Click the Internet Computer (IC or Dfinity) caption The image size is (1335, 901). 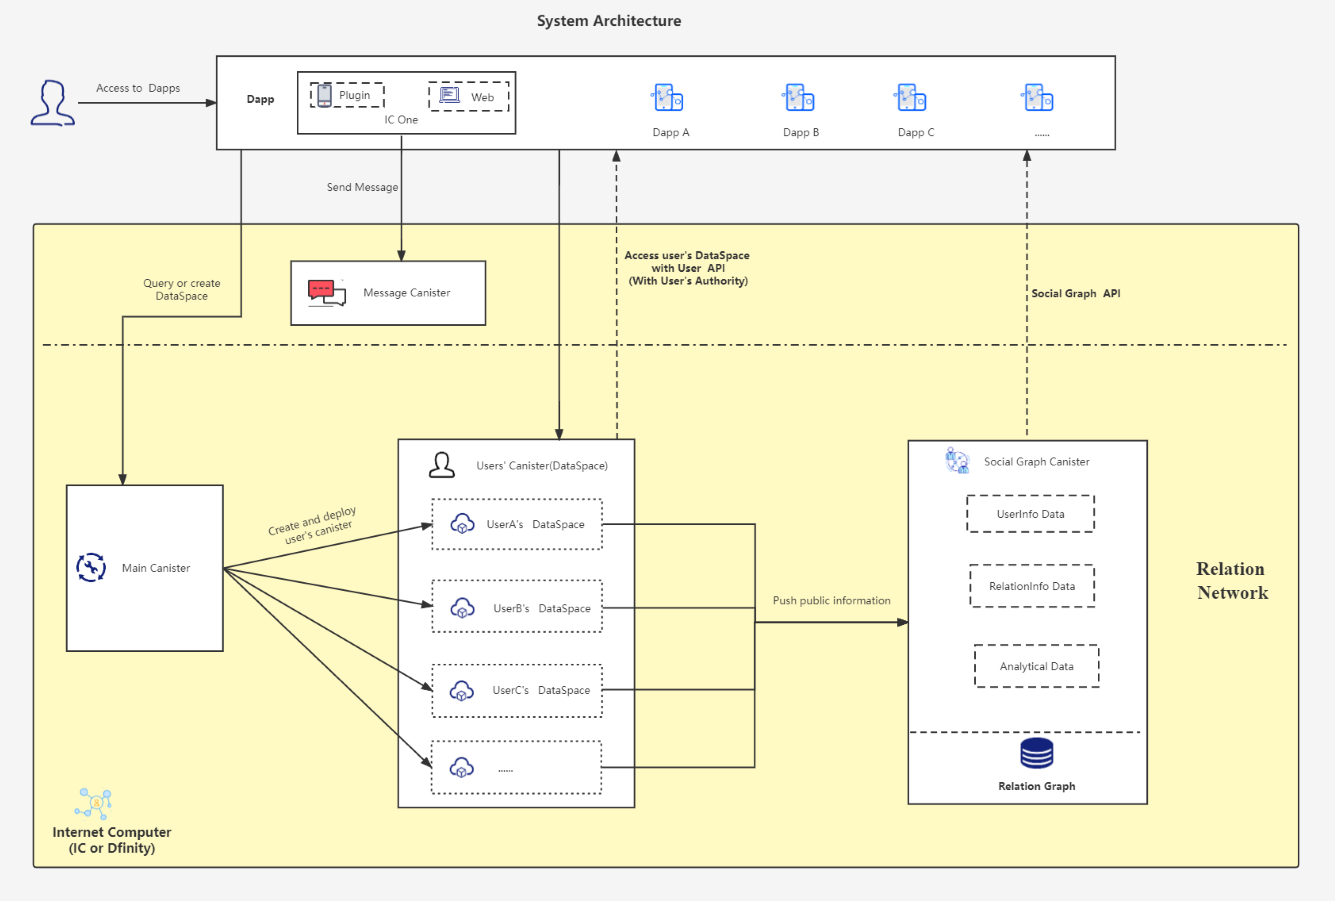coord(112,840)
